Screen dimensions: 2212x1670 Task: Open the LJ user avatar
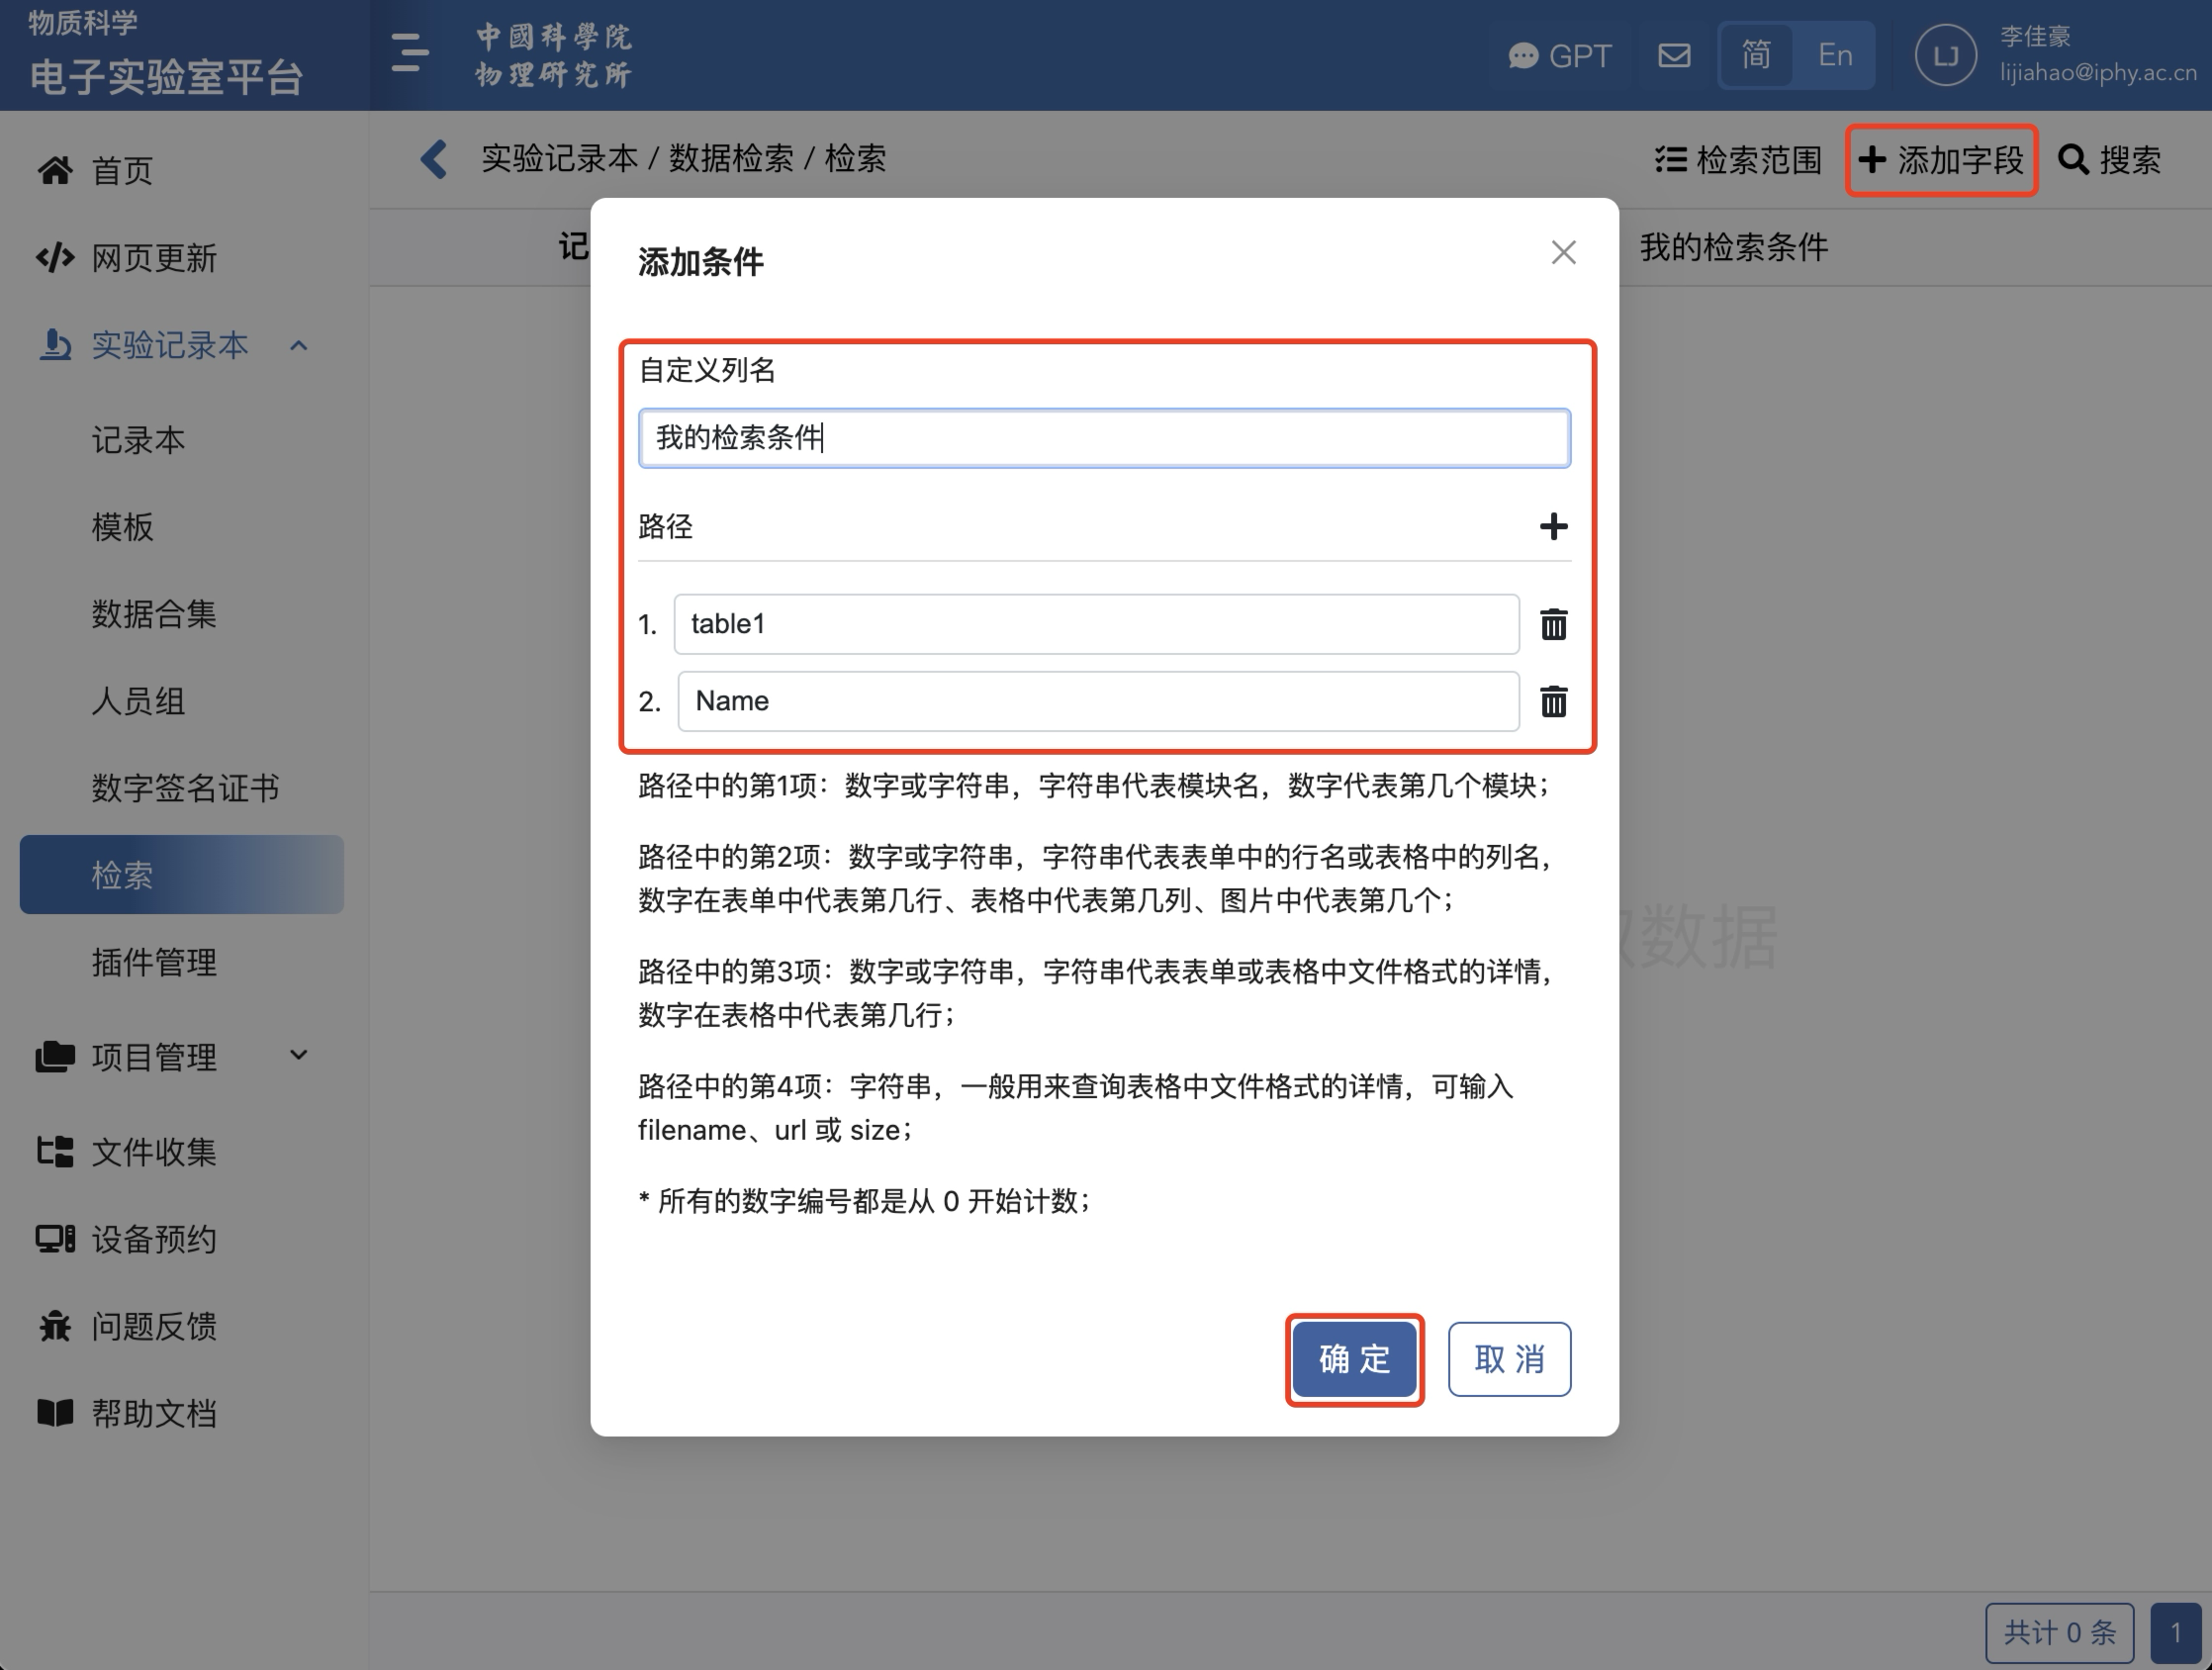(x=1945, y=55)
